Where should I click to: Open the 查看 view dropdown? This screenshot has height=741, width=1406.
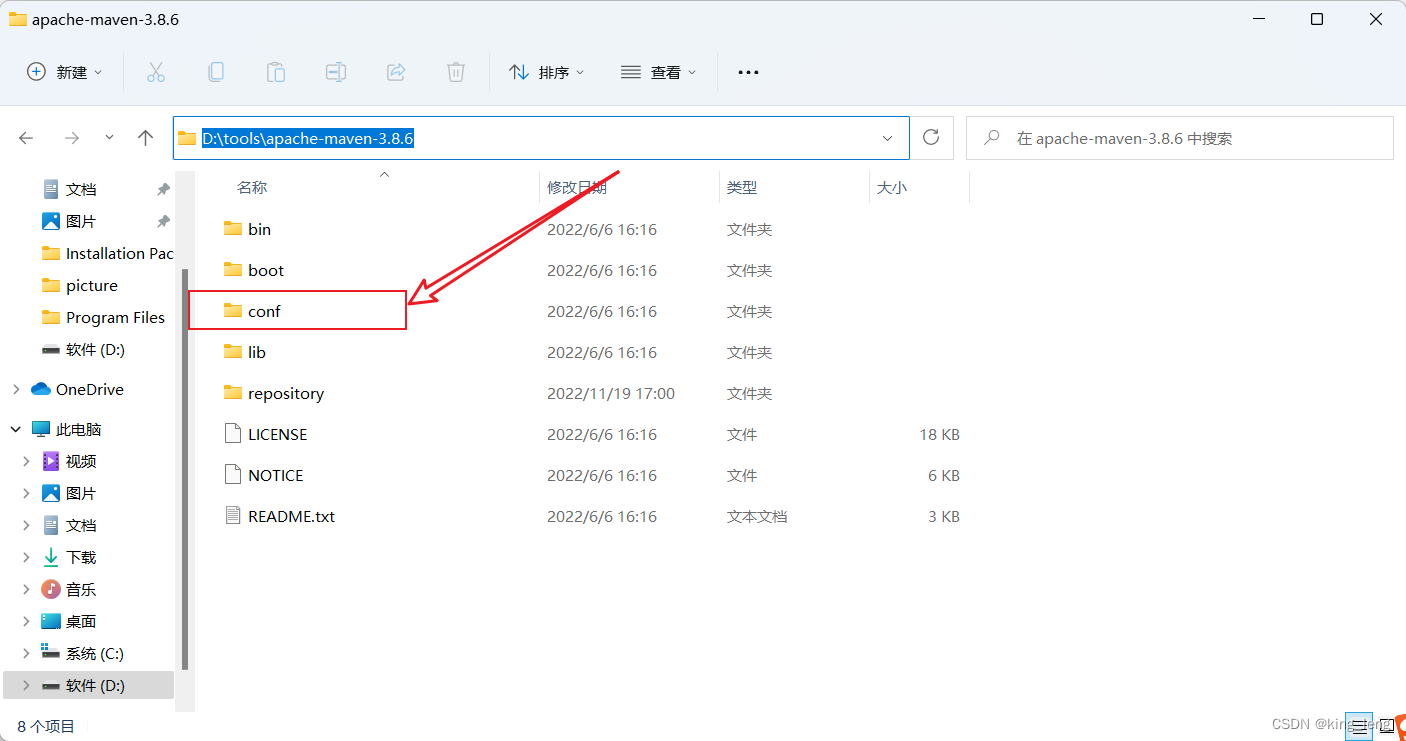[x=659, y=72]
